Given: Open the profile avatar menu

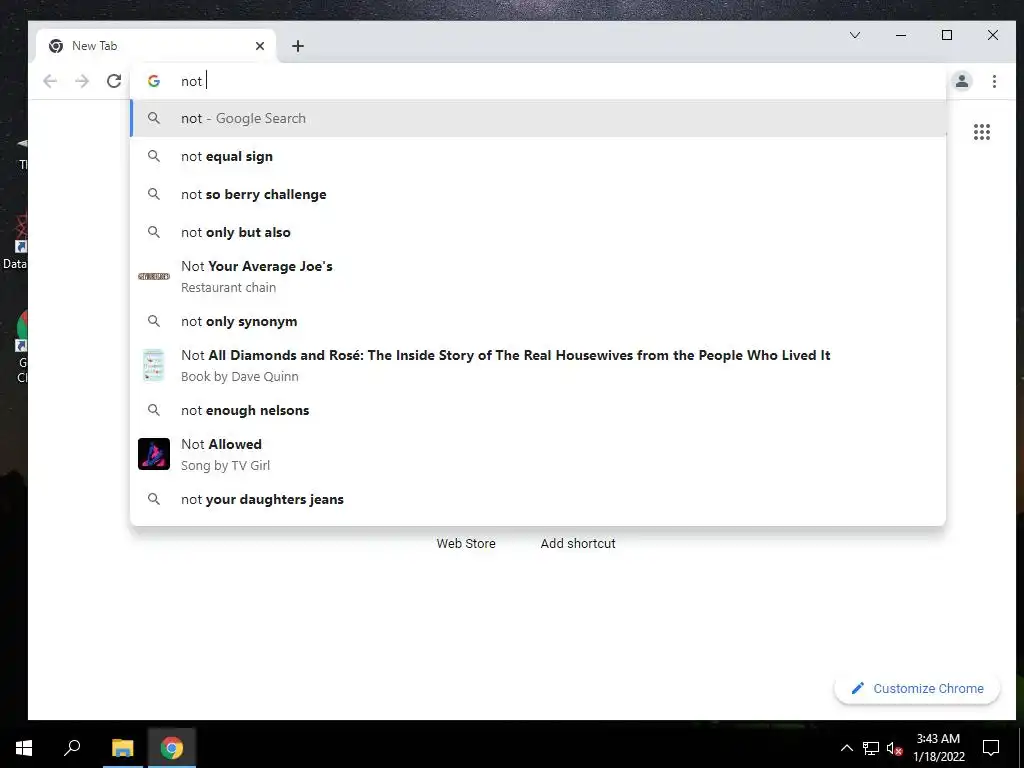Looking at the screenshot, I should (x=962, y=81).
